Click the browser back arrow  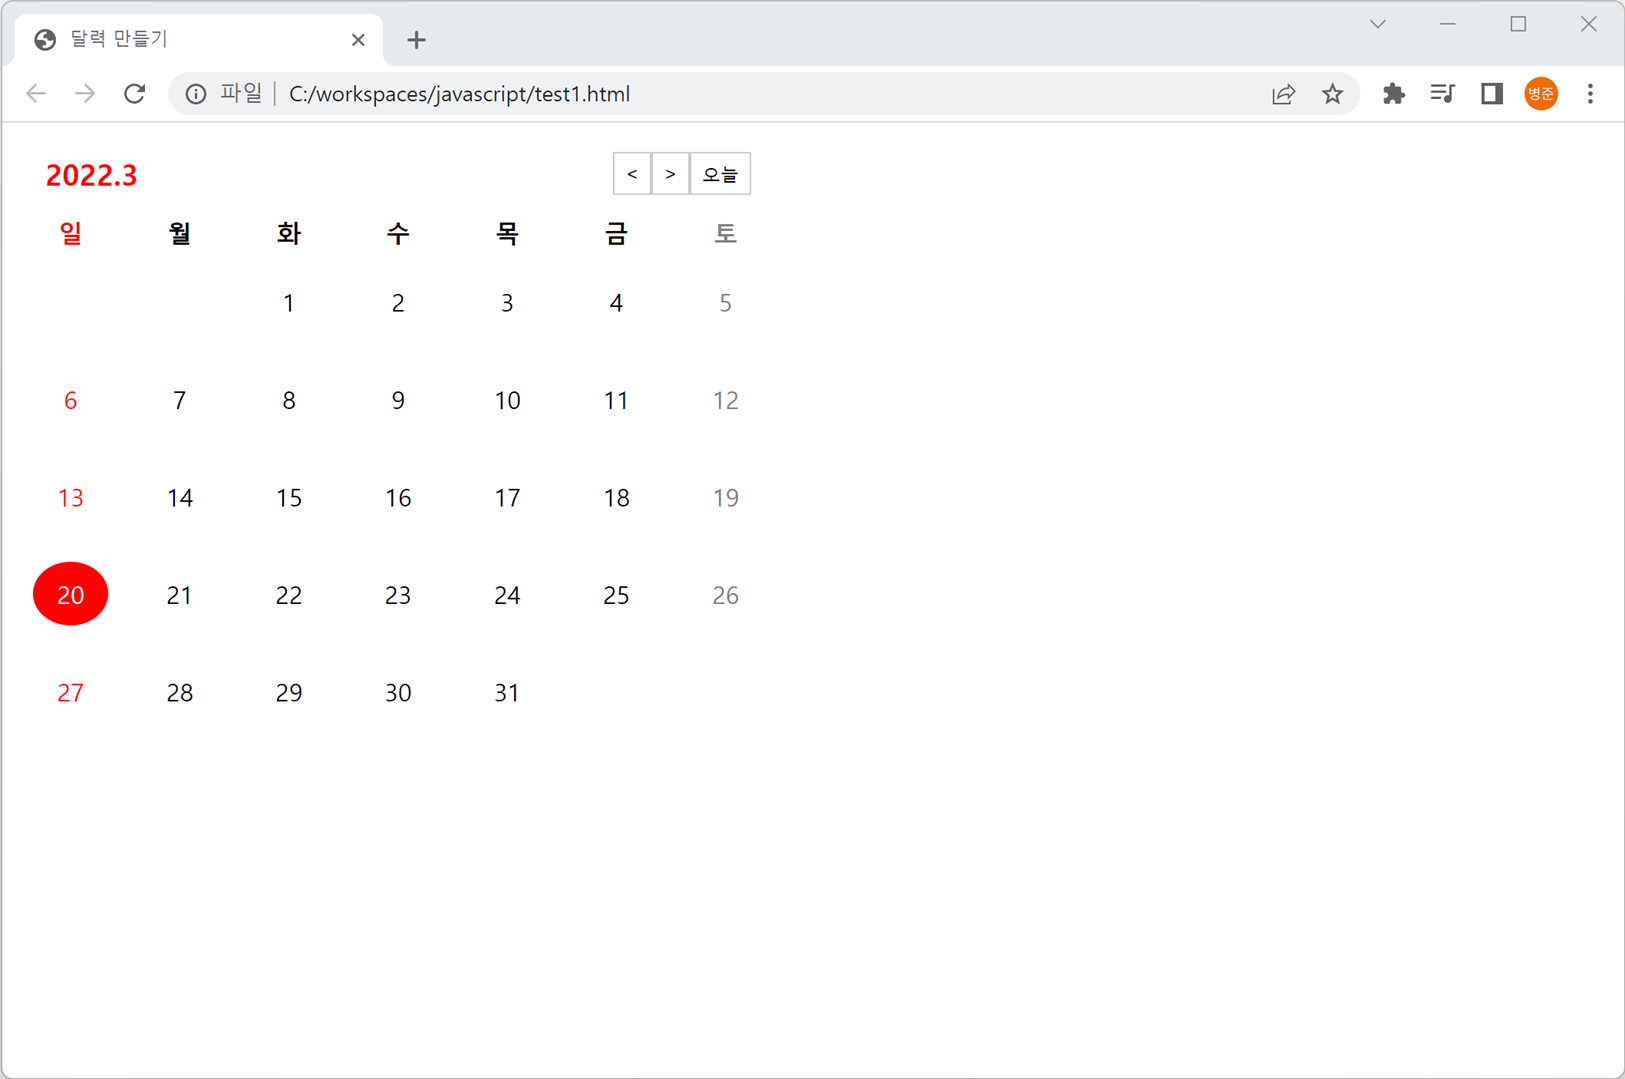coord(37,94)
